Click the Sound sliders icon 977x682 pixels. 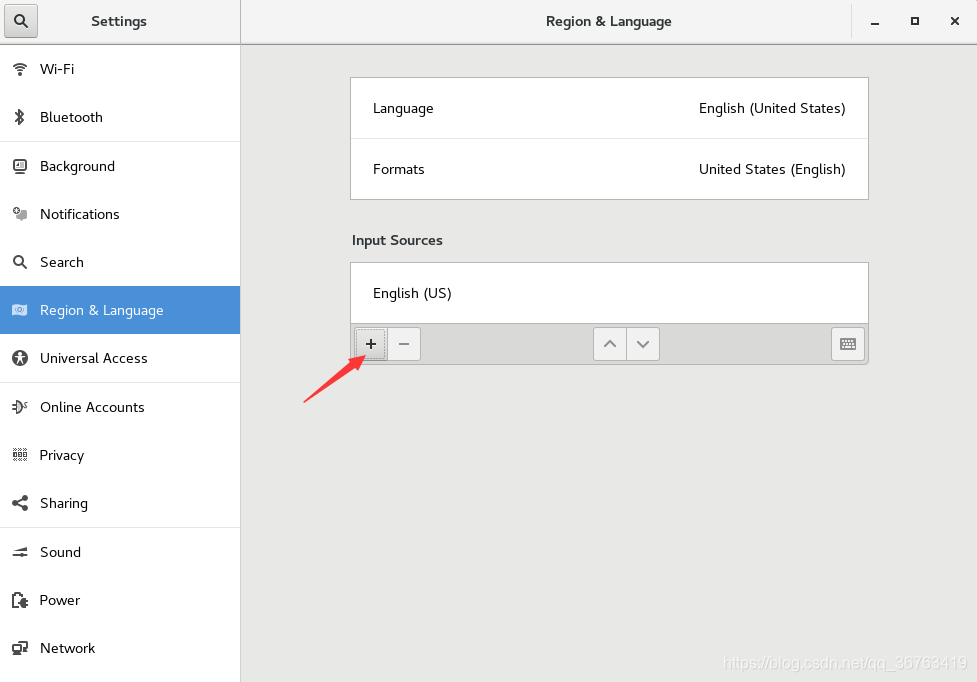(x=20, y=552)
